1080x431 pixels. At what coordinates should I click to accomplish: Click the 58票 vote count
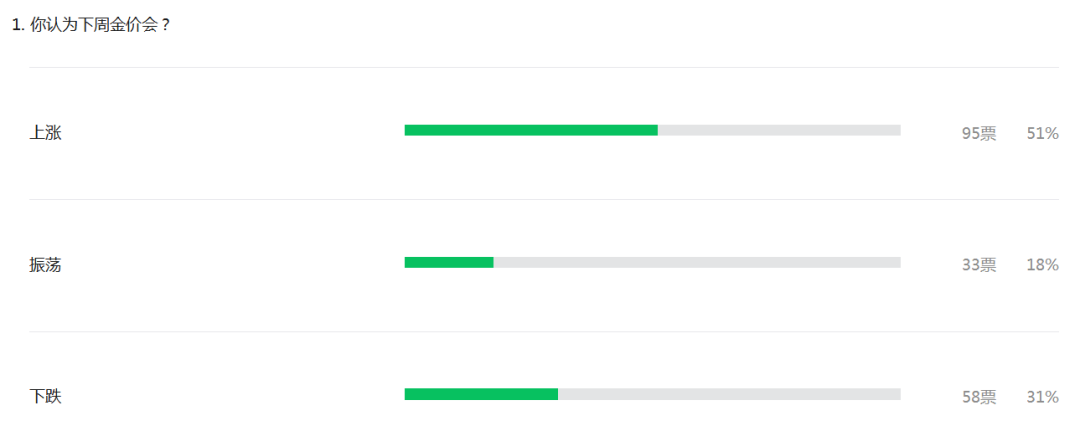click(x=979, y=397)
